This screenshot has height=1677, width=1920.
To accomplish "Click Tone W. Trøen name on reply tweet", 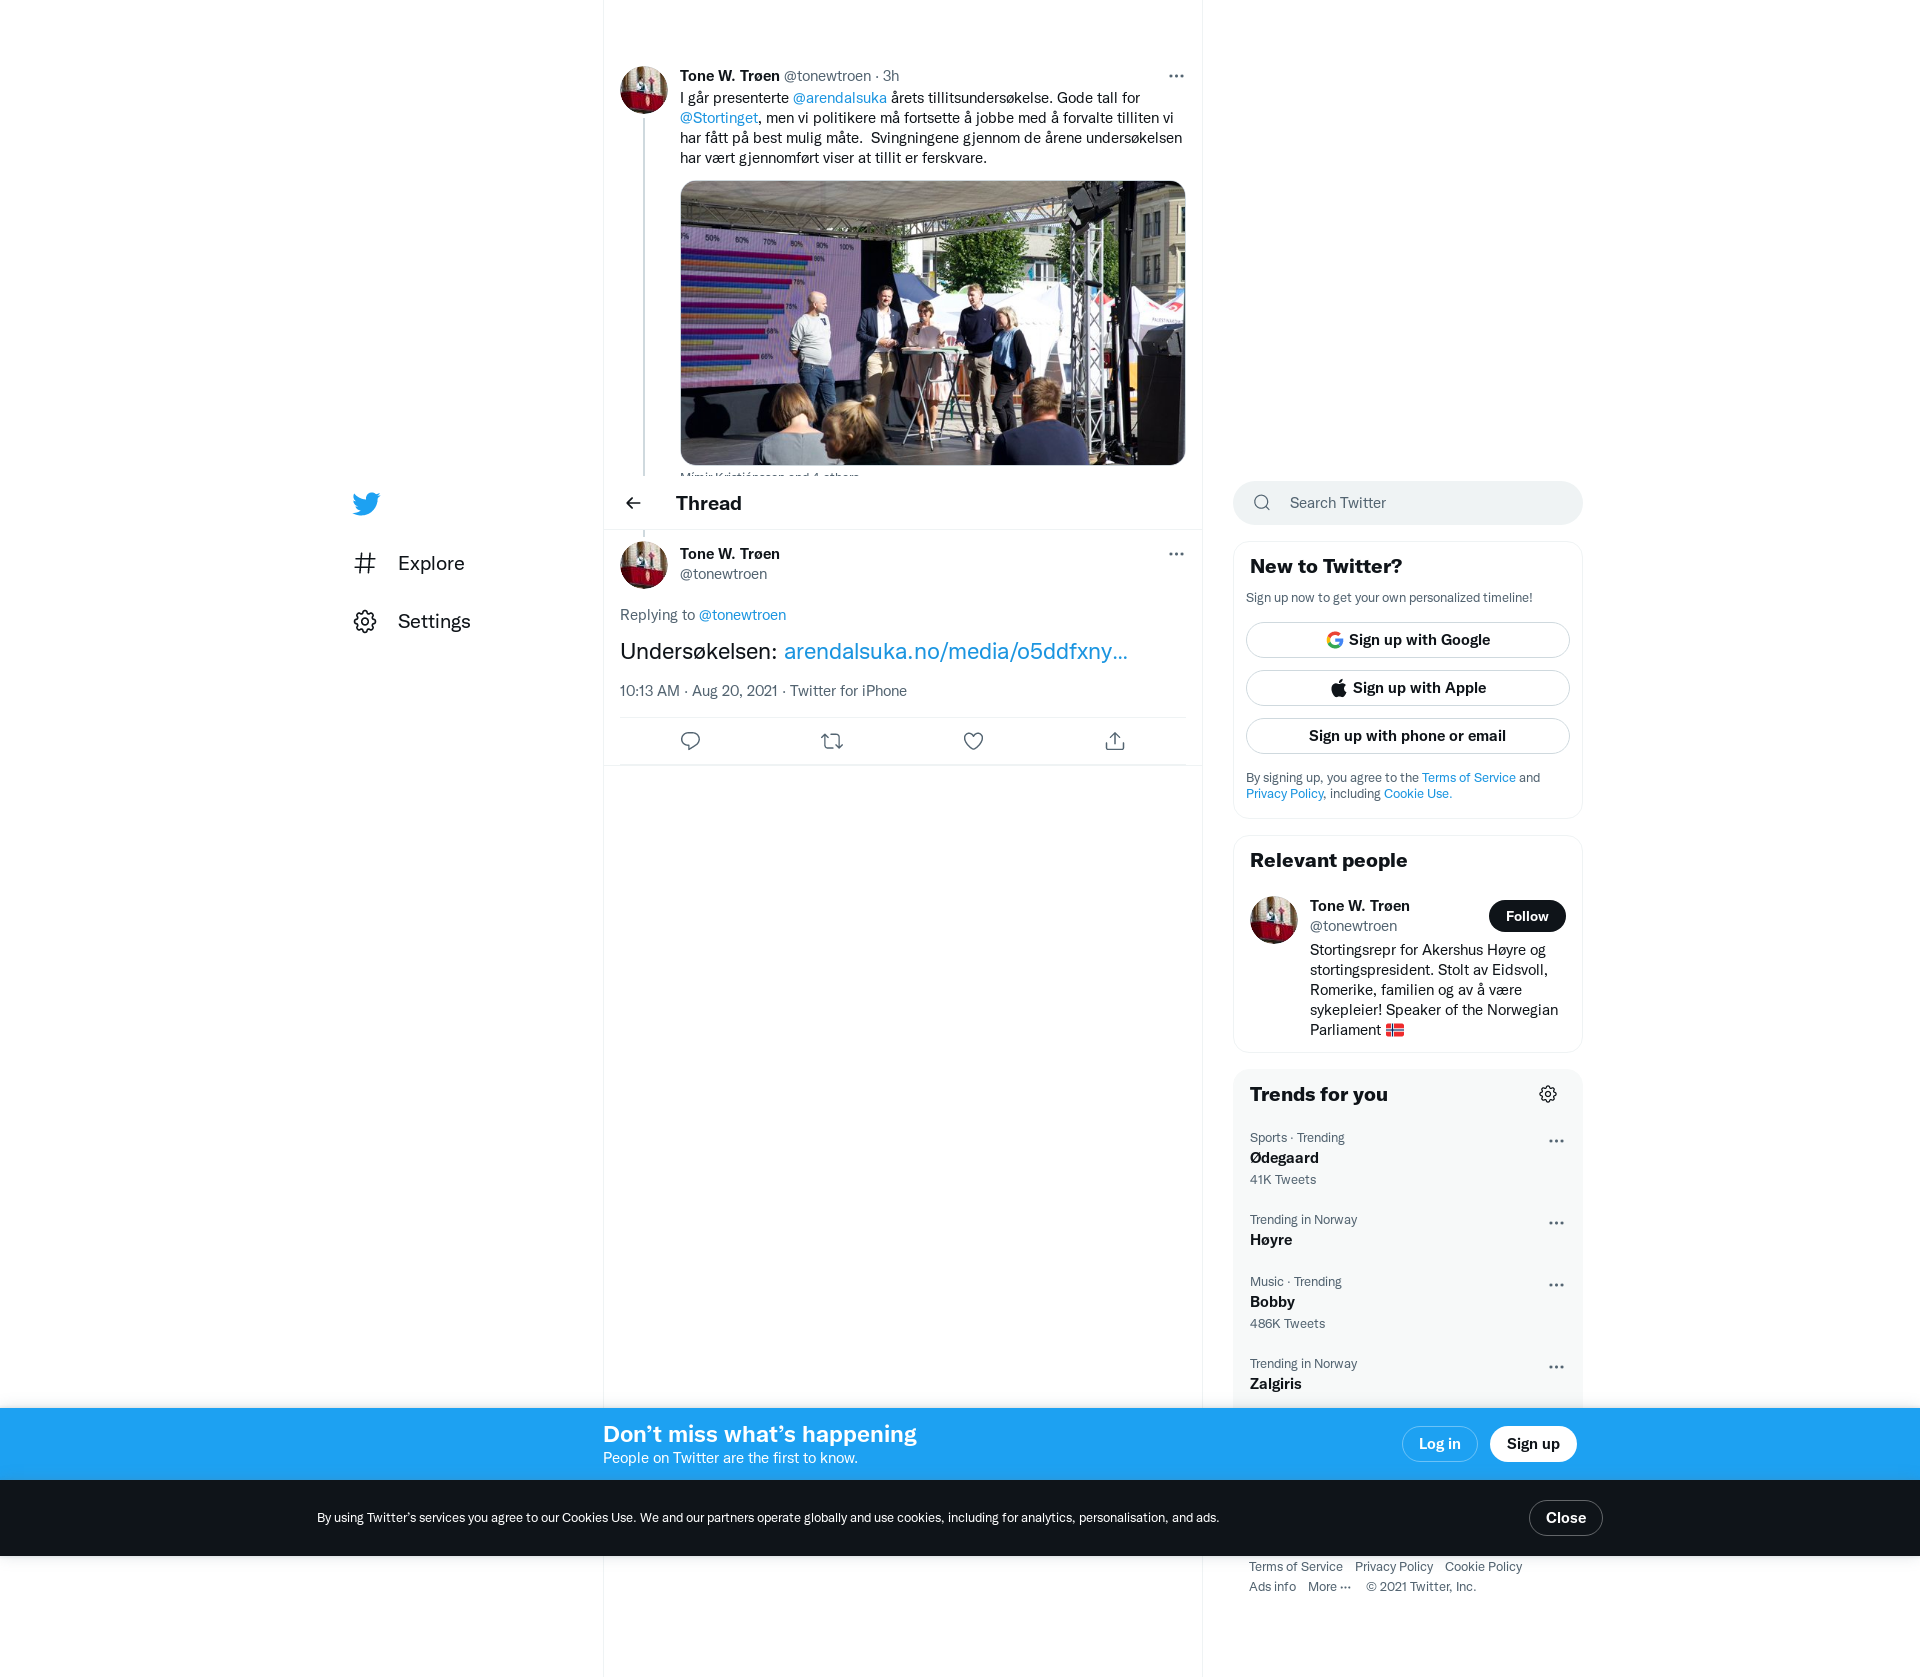I will pos(730,554).
